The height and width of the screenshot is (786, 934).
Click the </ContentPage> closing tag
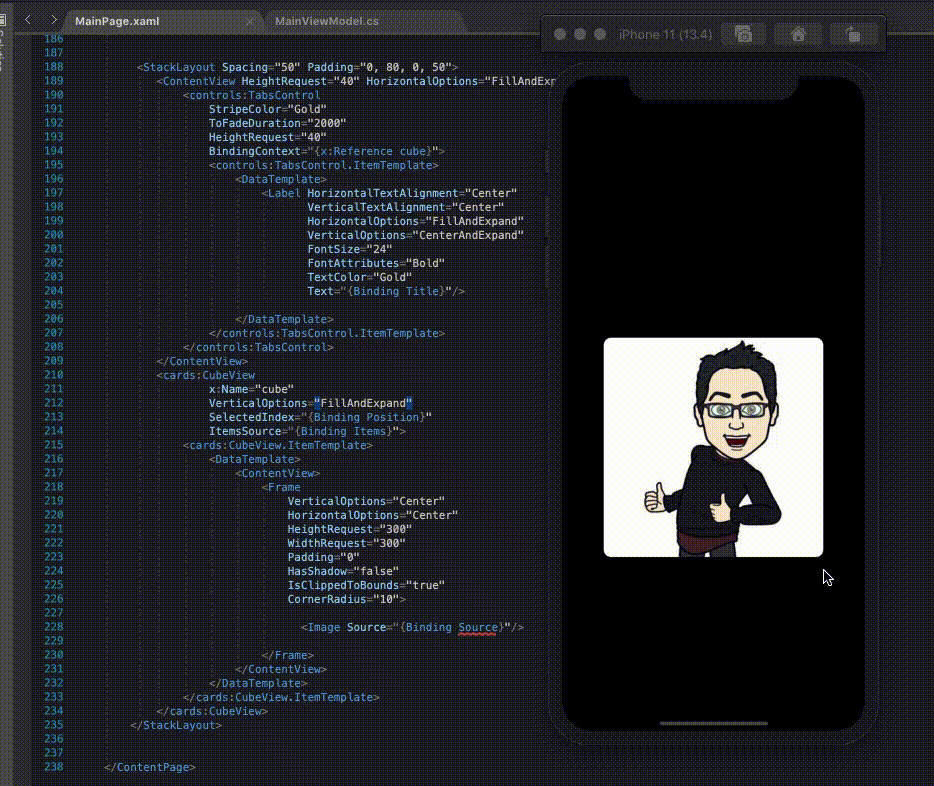(x=150, y=767)
